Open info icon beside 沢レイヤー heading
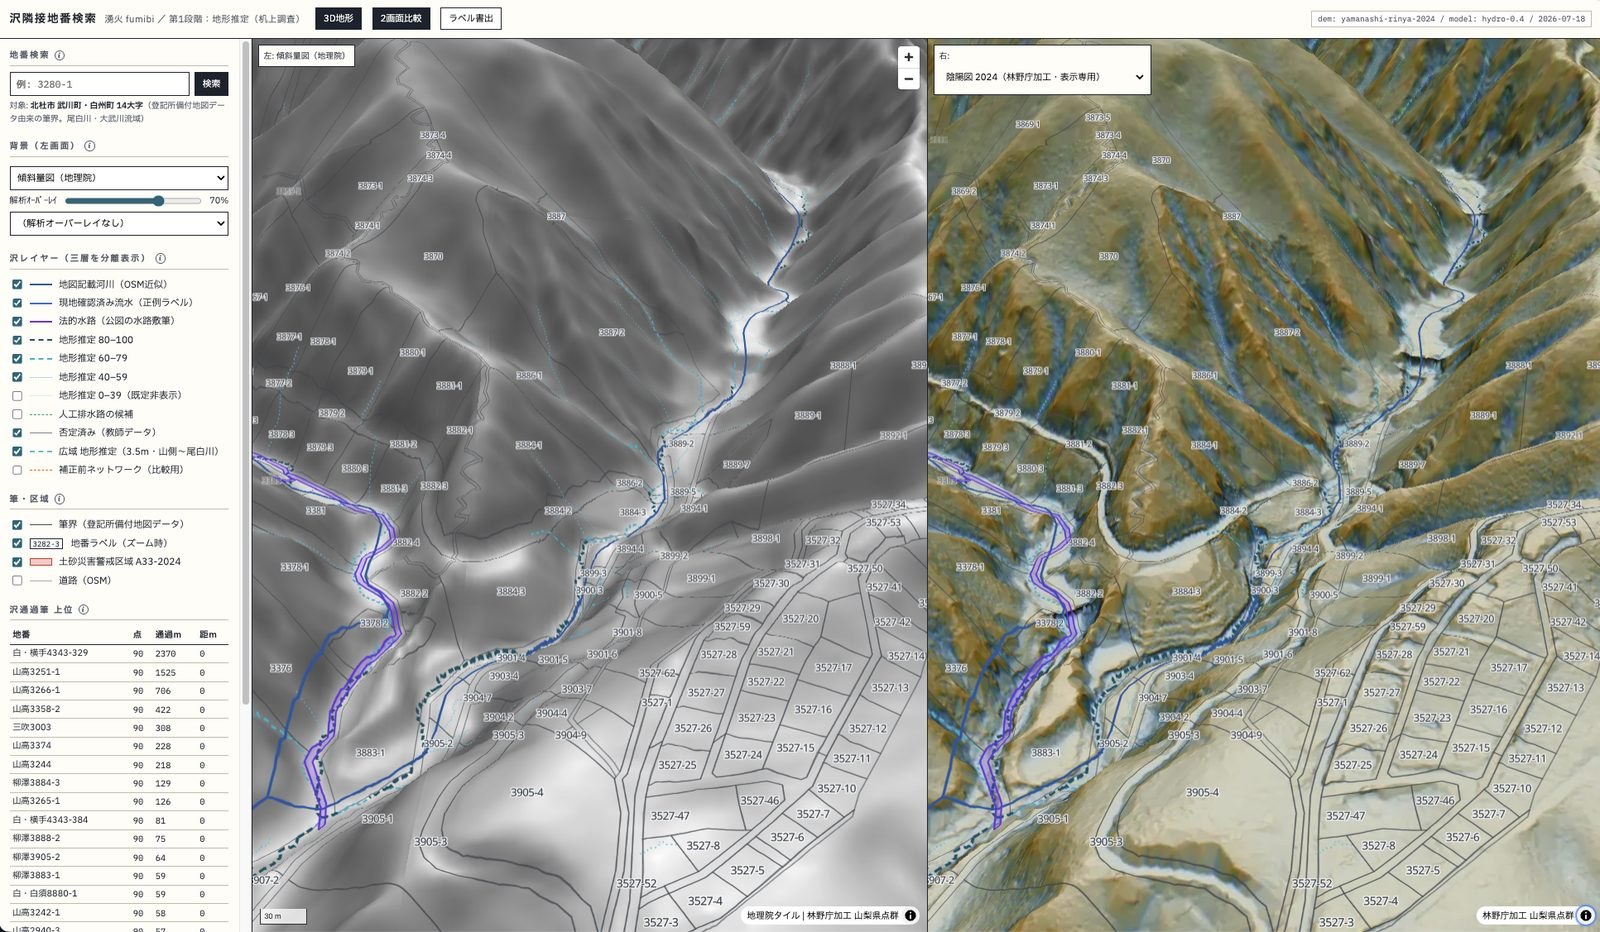This screenshot has width=1600, height=932. (x=160, y=258)
